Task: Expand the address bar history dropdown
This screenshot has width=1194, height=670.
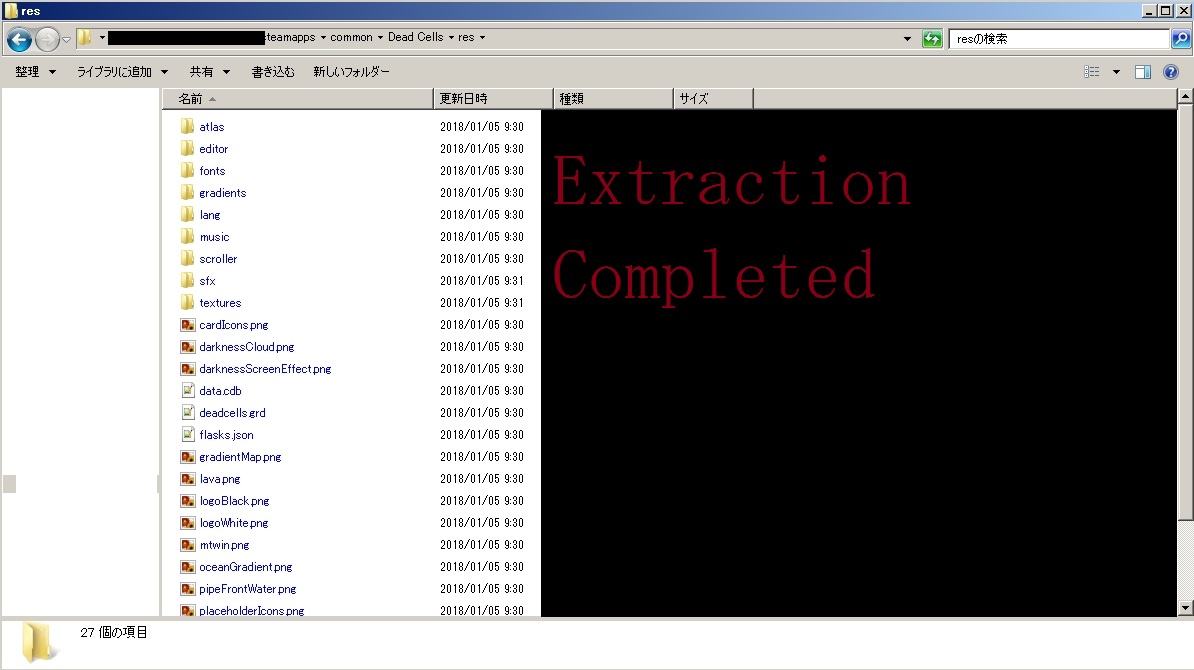Action: tap(907, 39)
